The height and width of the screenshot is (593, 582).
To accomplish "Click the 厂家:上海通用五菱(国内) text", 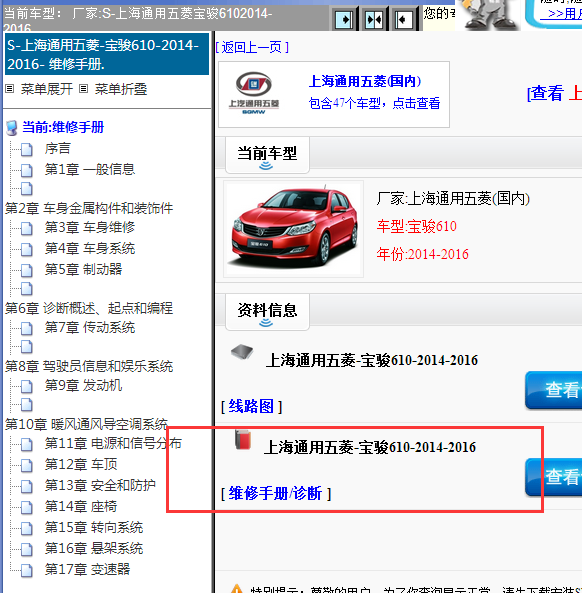I will pyautogui.click(x=453, y=199).
